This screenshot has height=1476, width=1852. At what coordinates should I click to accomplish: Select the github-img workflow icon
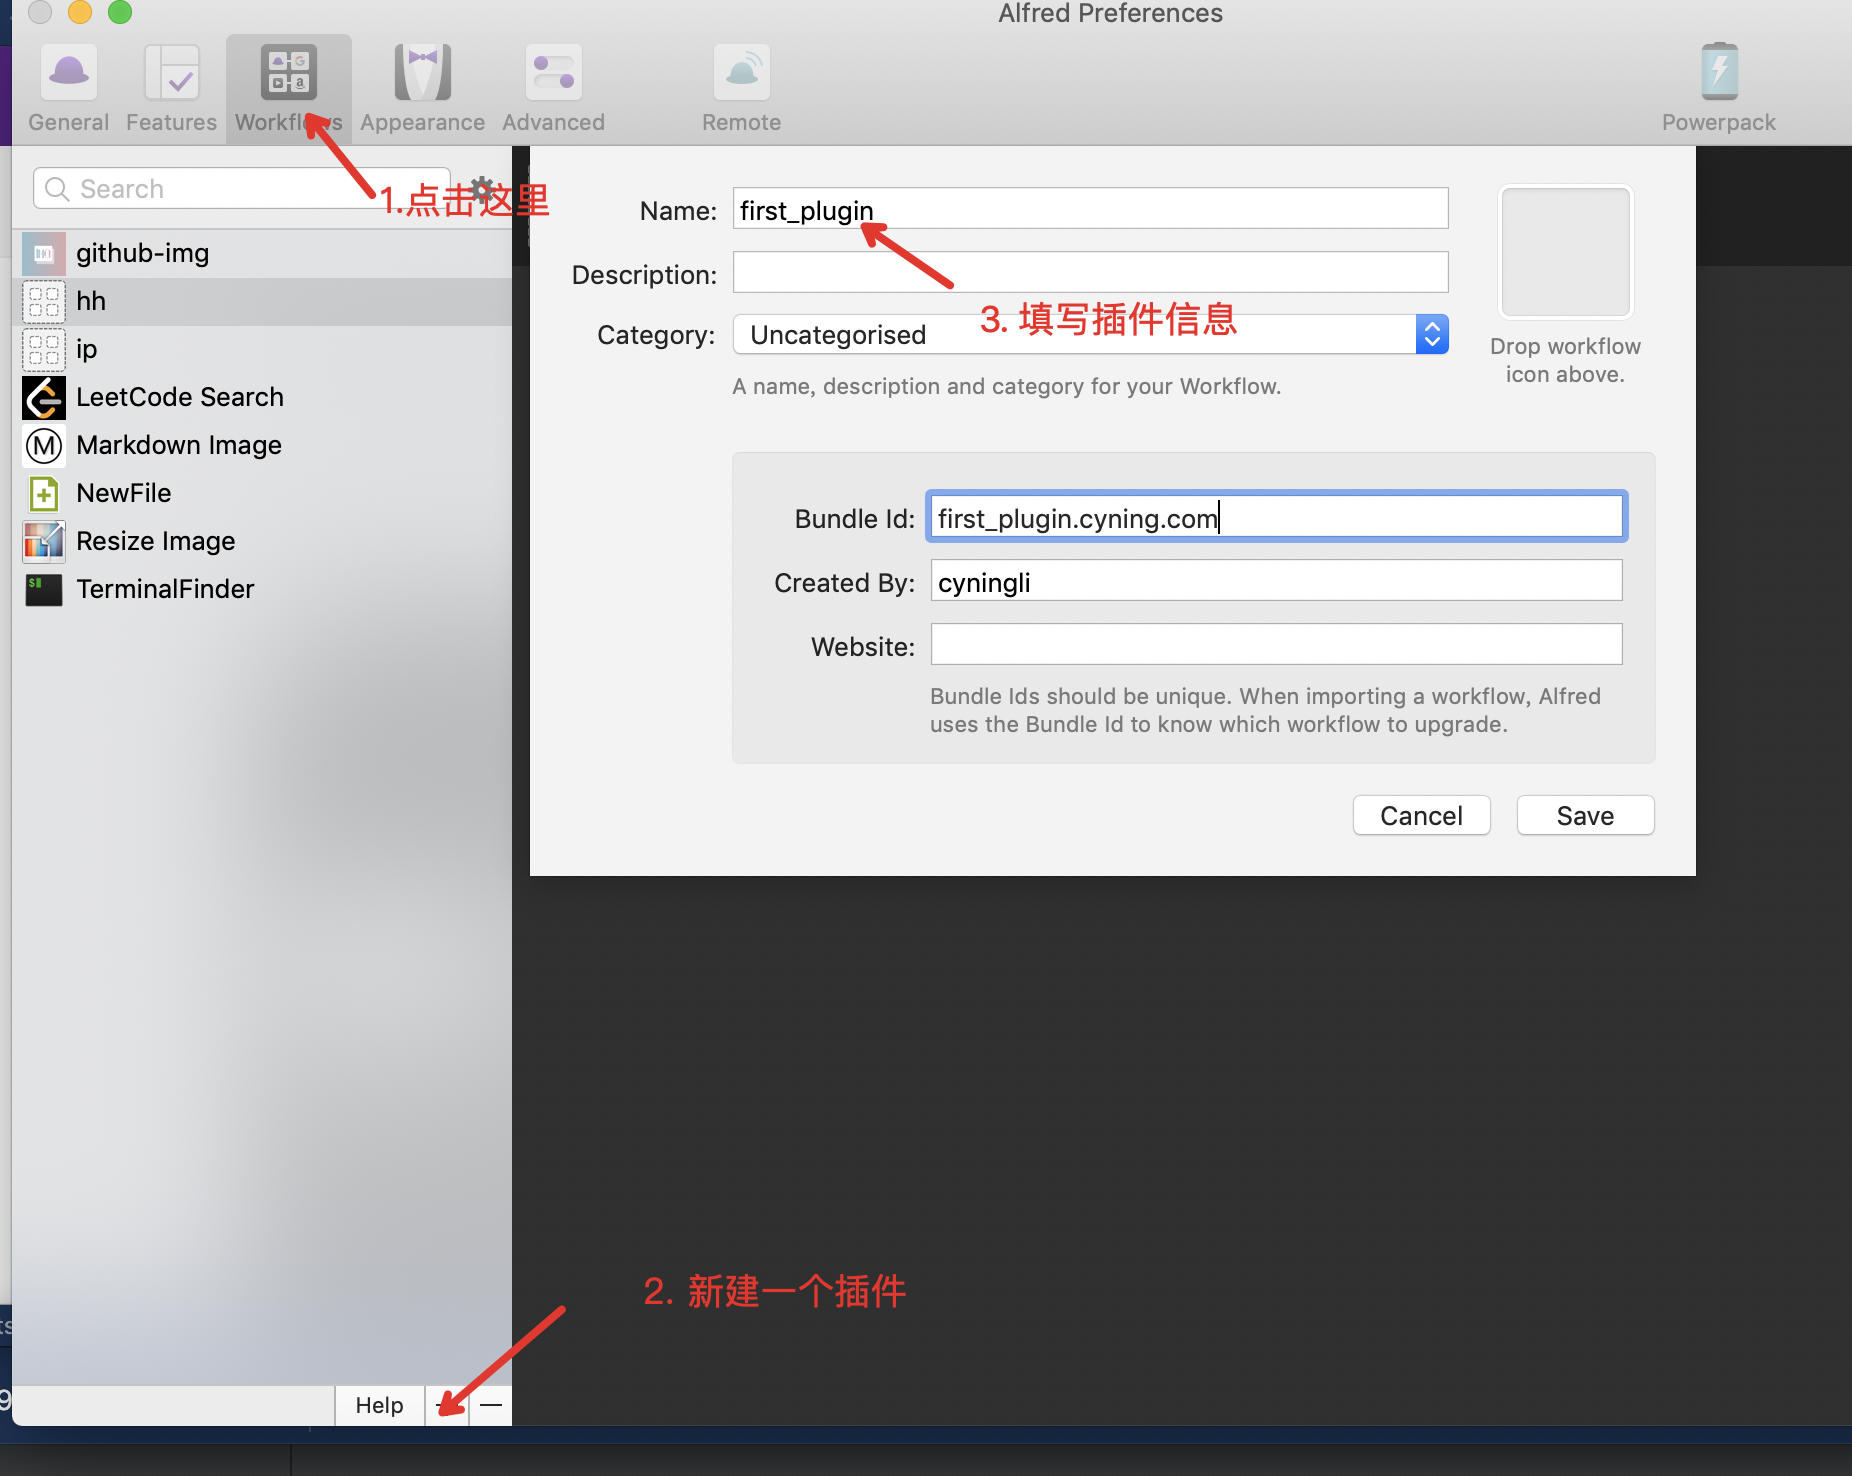coord(44,254)
